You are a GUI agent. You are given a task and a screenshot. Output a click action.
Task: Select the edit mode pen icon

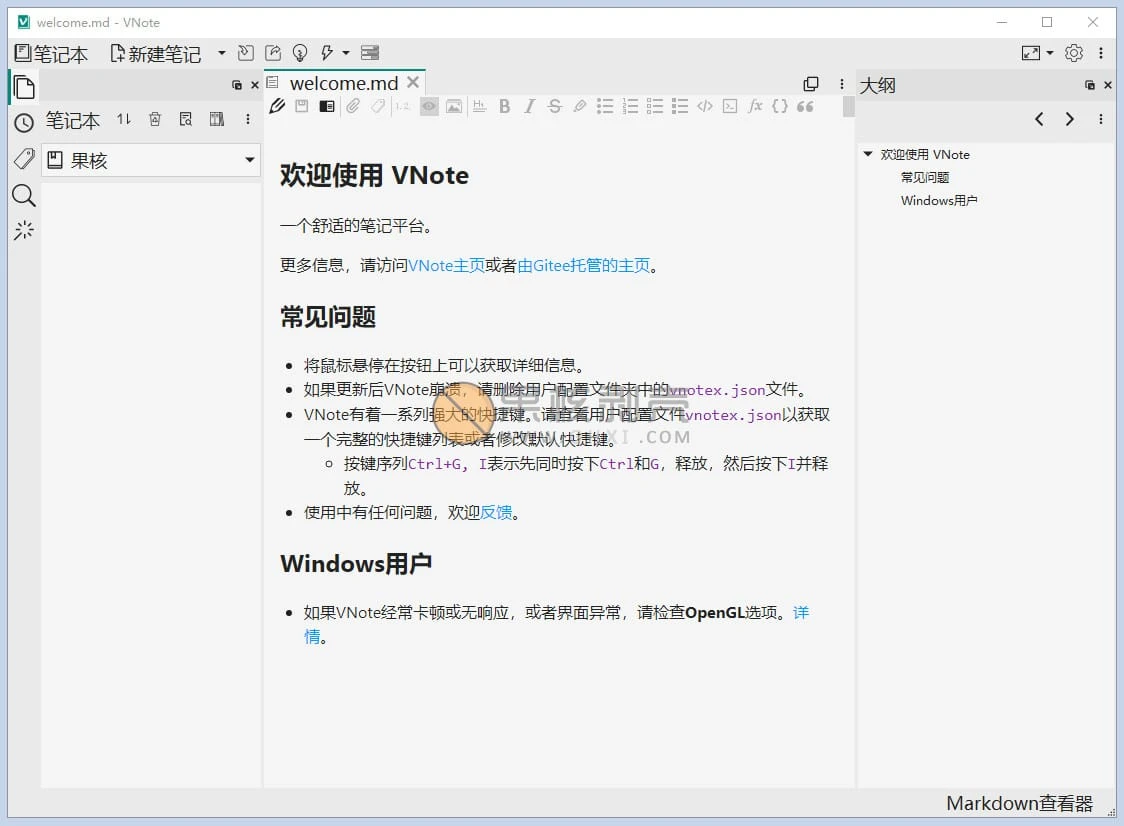click(277, 106)
